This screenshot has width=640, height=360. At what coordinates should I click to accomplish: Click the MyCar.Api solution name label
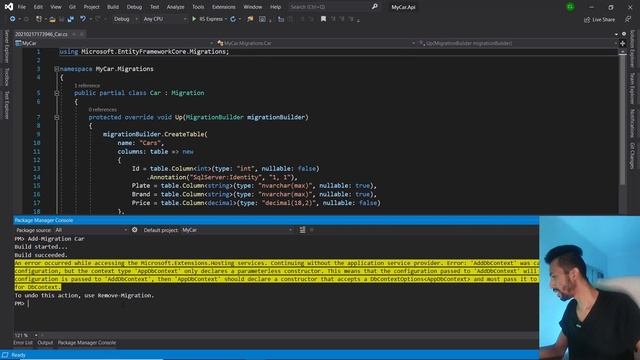click(x=403, y=7)
